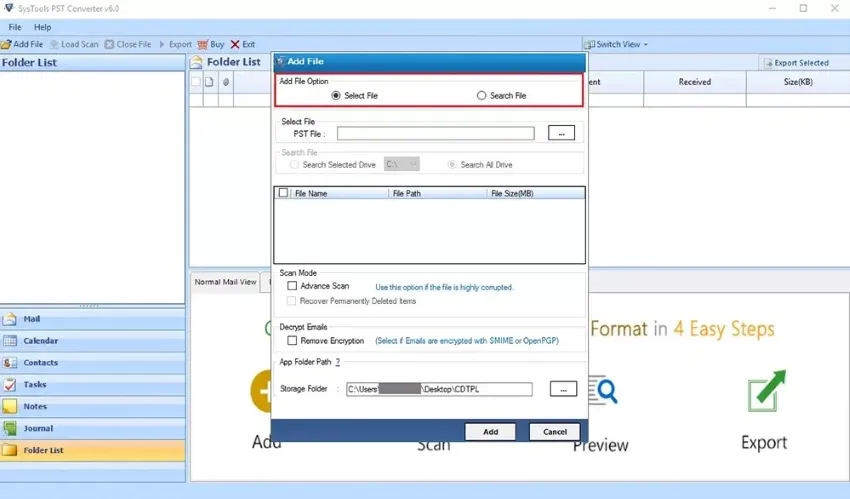Screen dimensions: 850x499
Task: Select Folder List in the sidebar
Action: coord(93,450)
